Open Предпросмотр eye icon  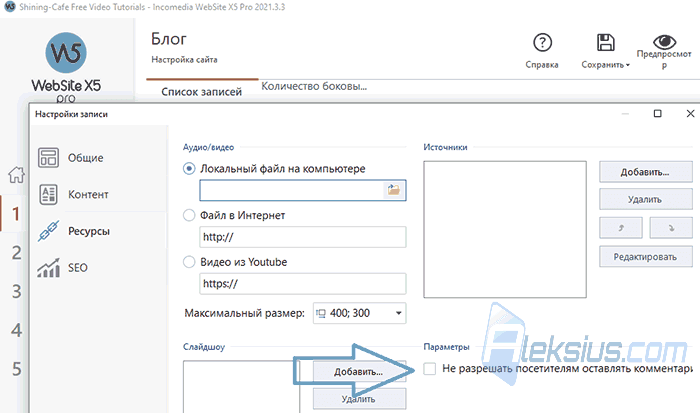click(664, 42)
